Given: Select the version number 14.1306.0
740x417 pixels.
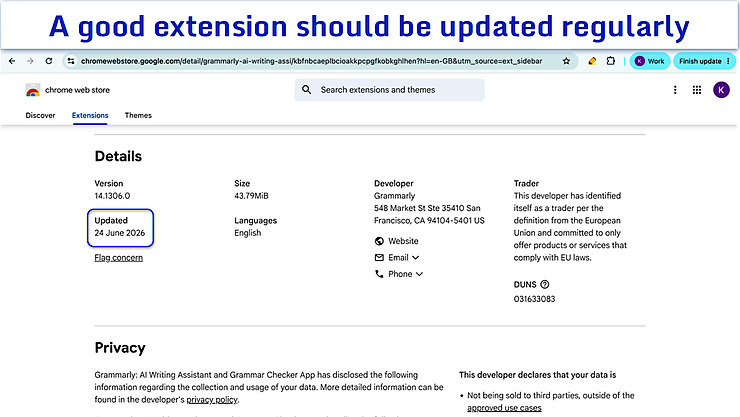Looking at the screenshot, I should [x=112, y=196].
